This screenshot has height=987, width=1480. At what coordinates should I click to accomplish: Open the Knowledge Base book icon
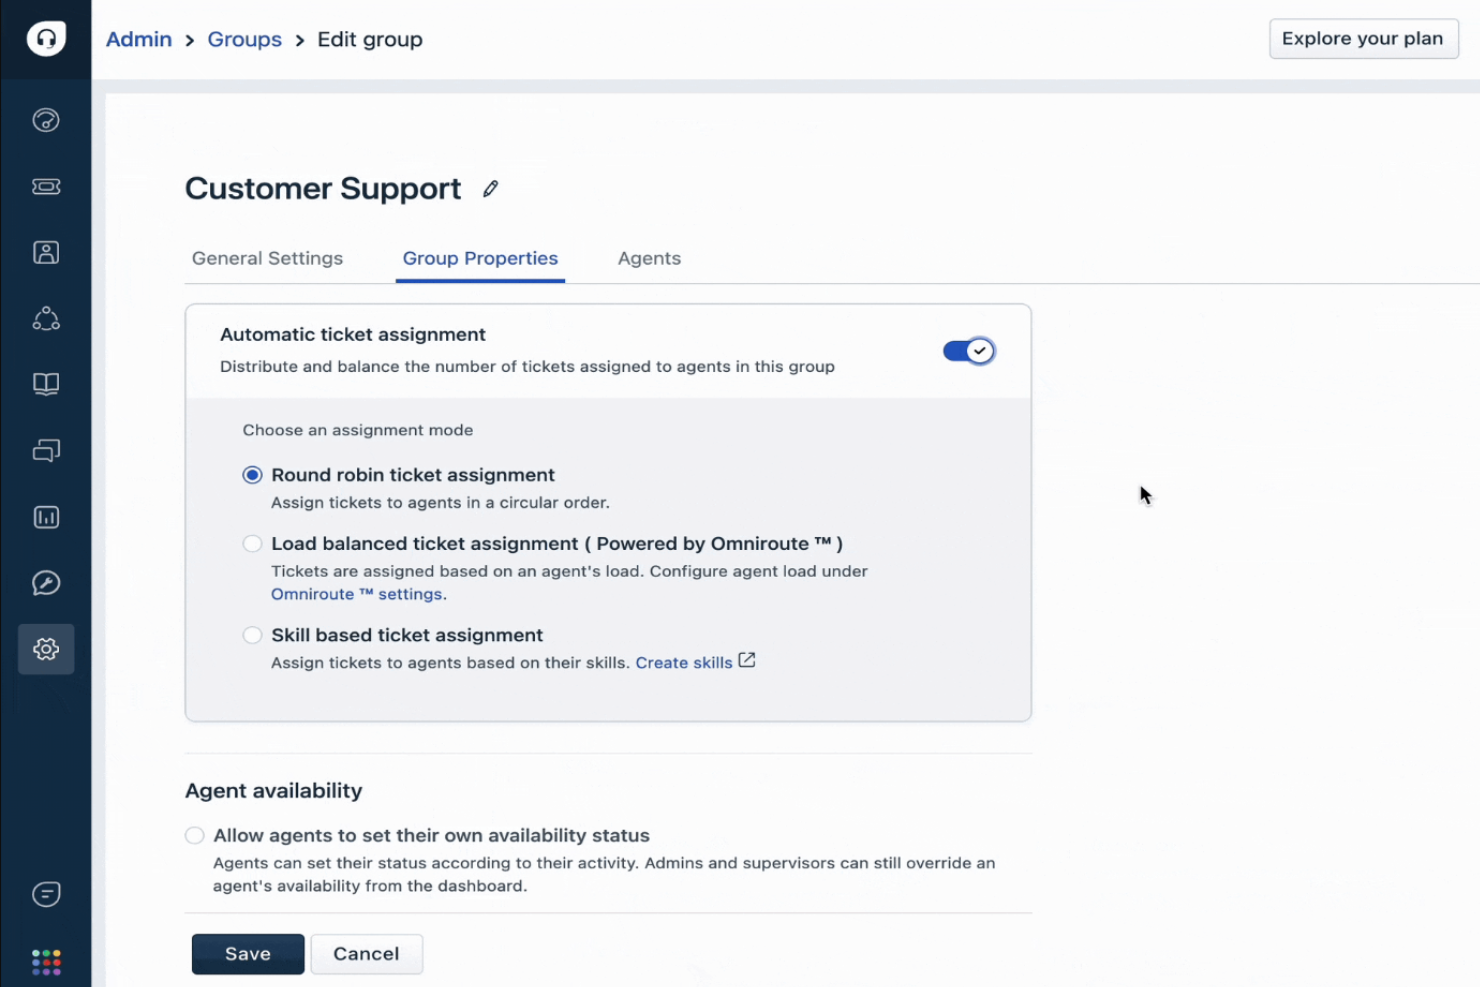pos(46,384)
